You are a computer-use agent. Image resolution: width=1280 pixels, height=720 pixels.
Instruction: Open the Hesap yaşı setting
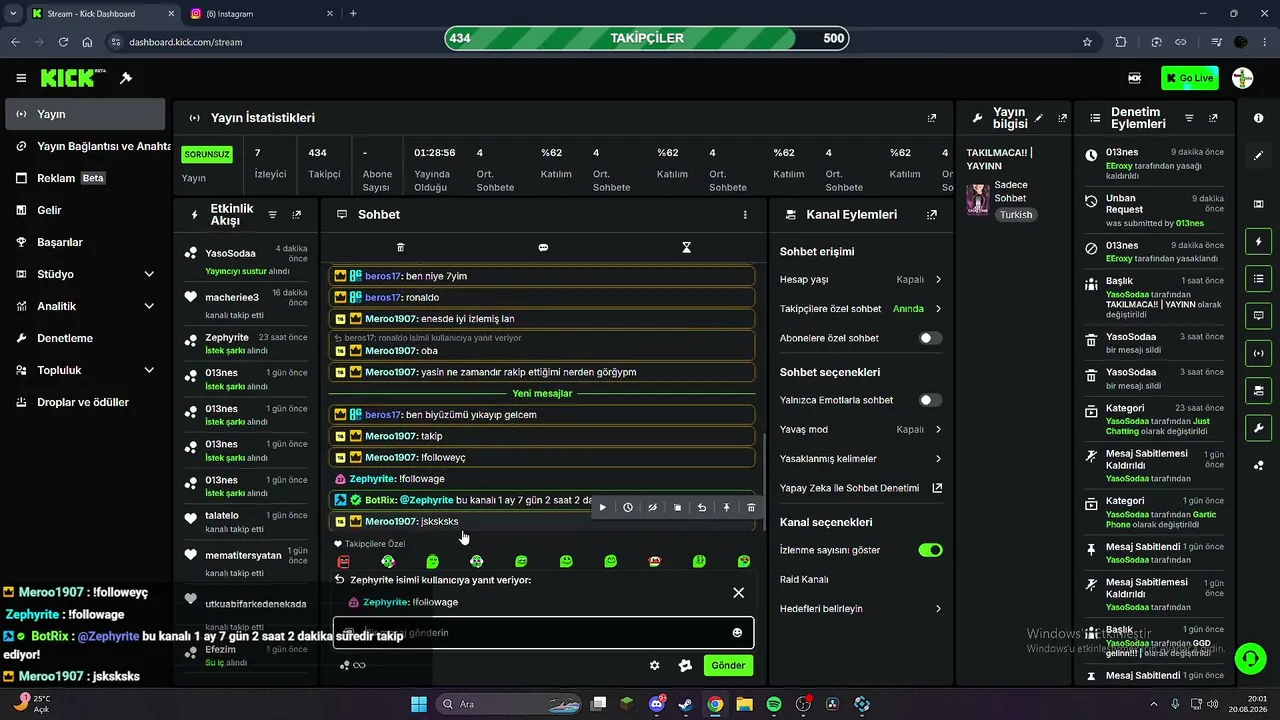[x=861, y=280]
